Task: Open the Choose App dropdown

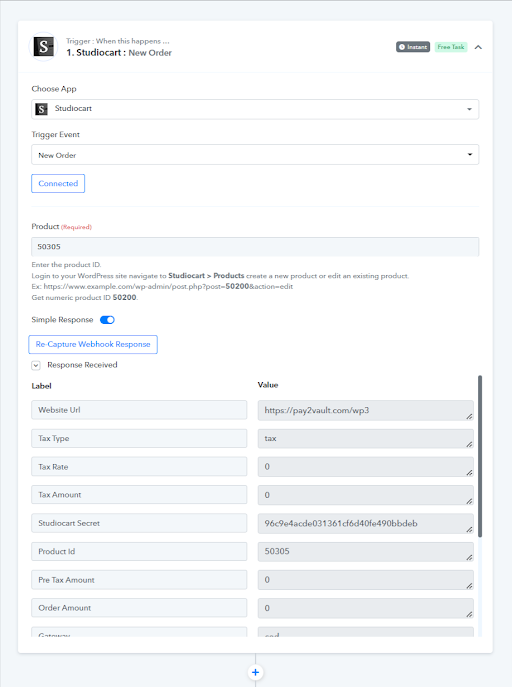Action: (255, 109)
